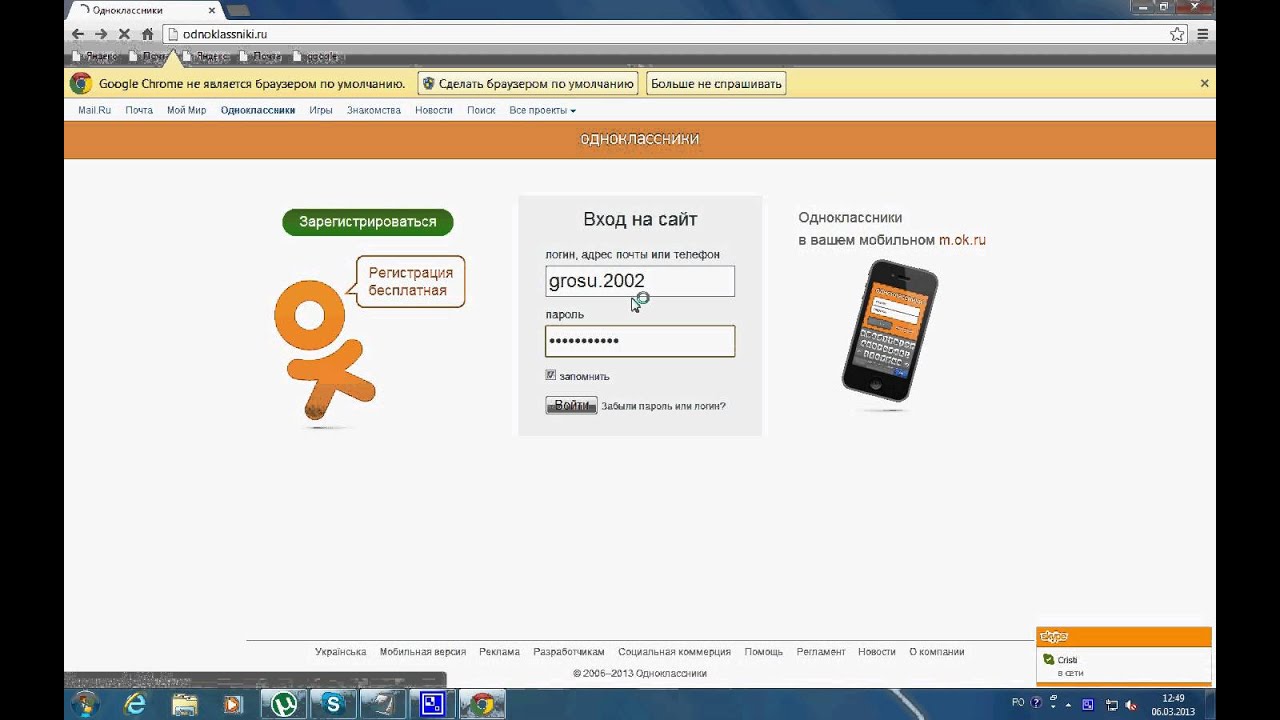Open Windows Explorer folder in taskbar

pos(184,704)
